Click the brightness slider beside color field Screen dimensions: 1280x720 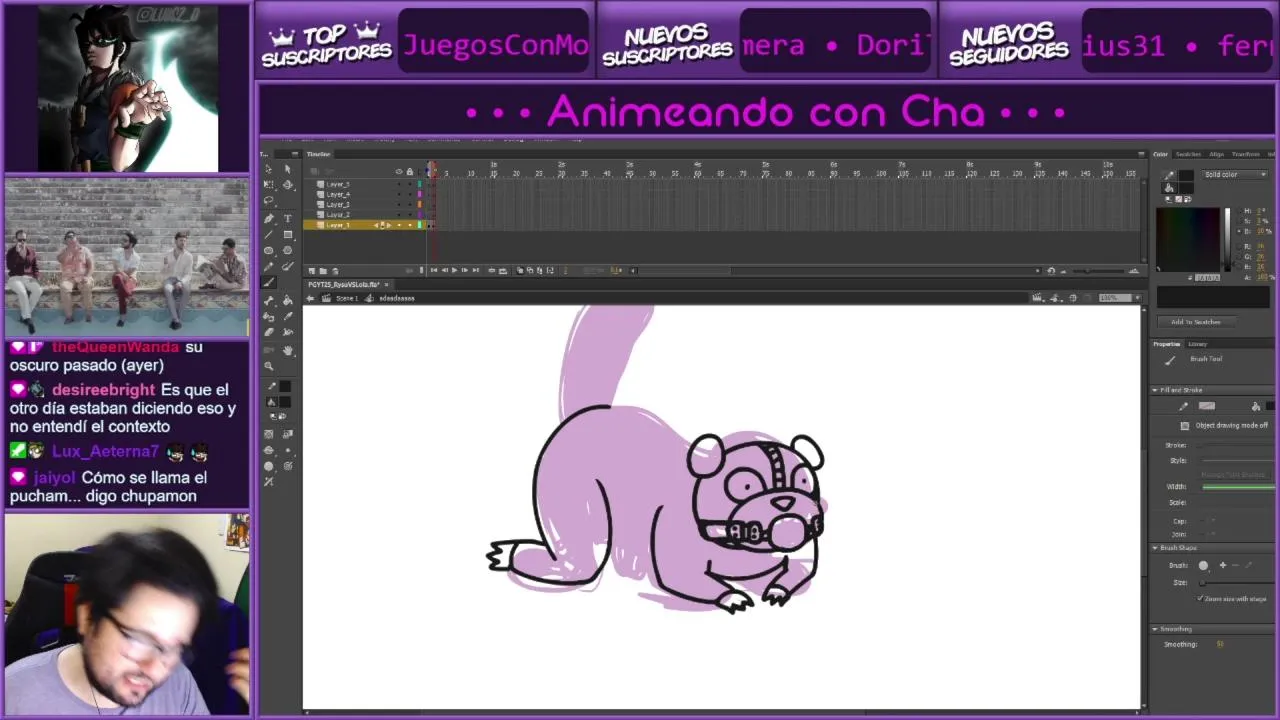1227,240
